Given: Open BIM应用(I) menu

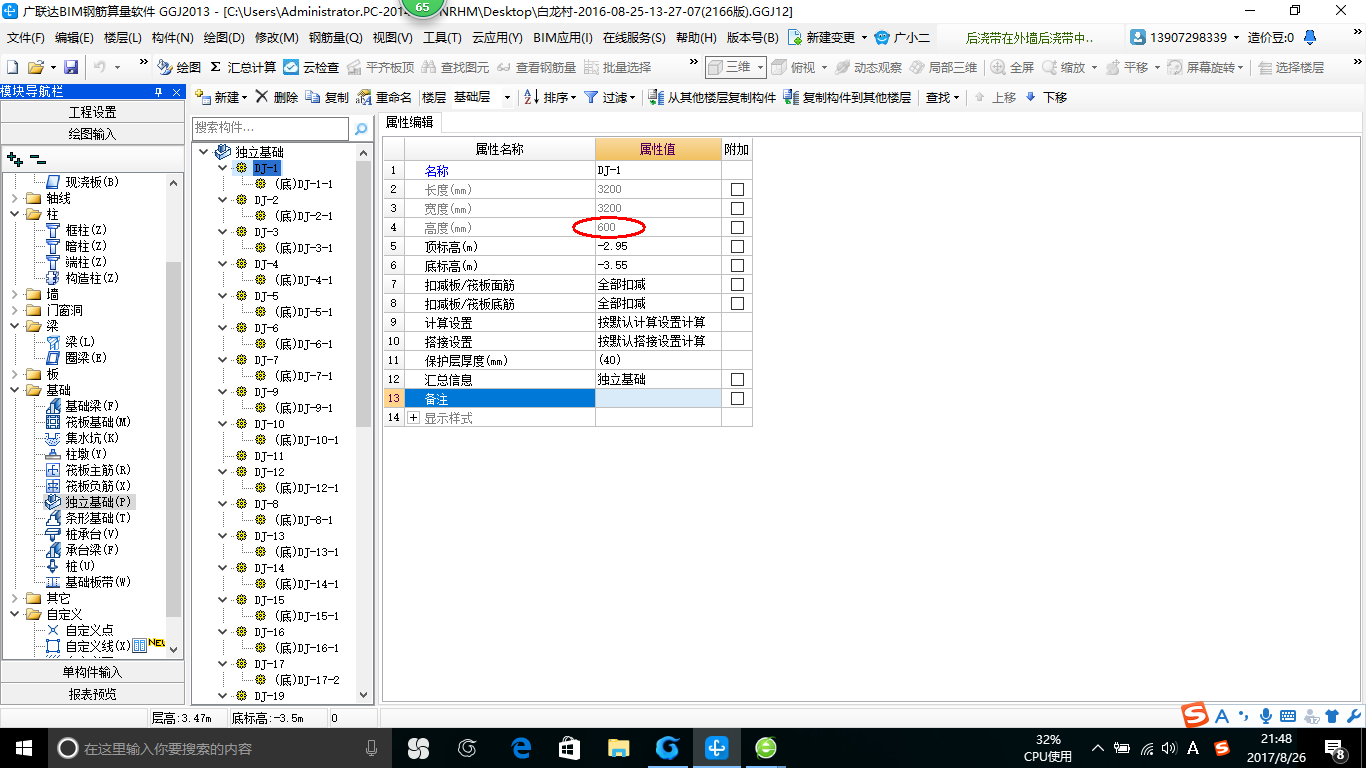Looking at the screenshot, I should click(x=563, y=38).
